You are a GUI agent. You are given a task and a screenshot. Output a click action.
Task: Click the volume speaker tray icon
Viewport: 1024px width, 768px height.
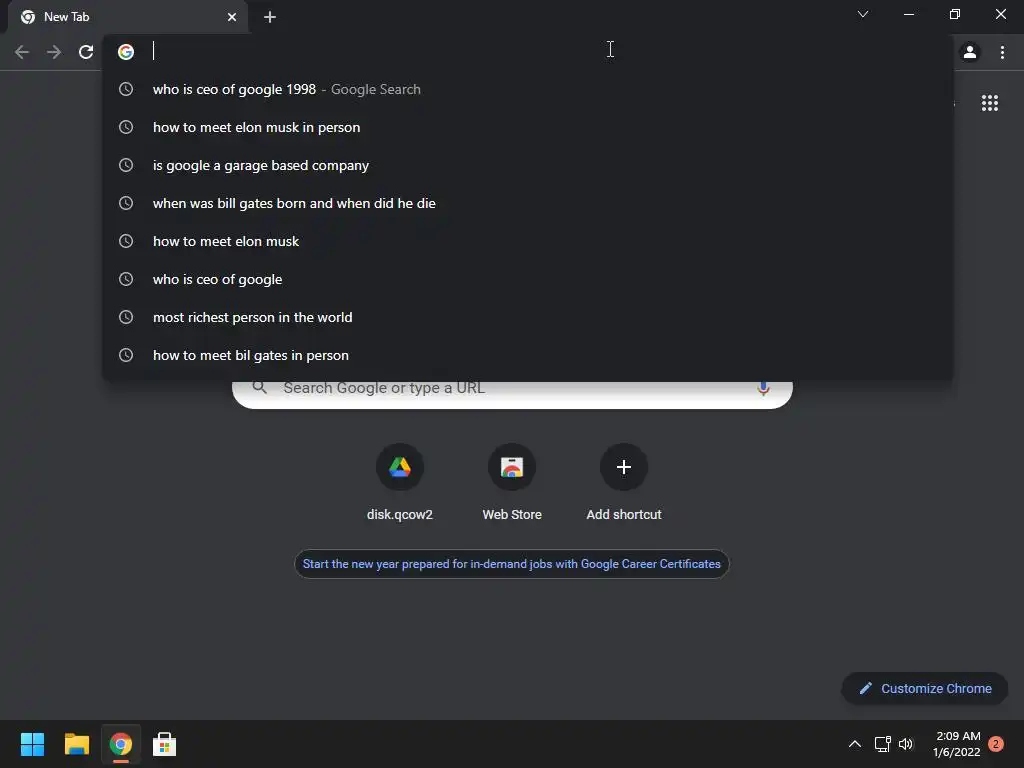pyautogui.click(x=906, y=744)
